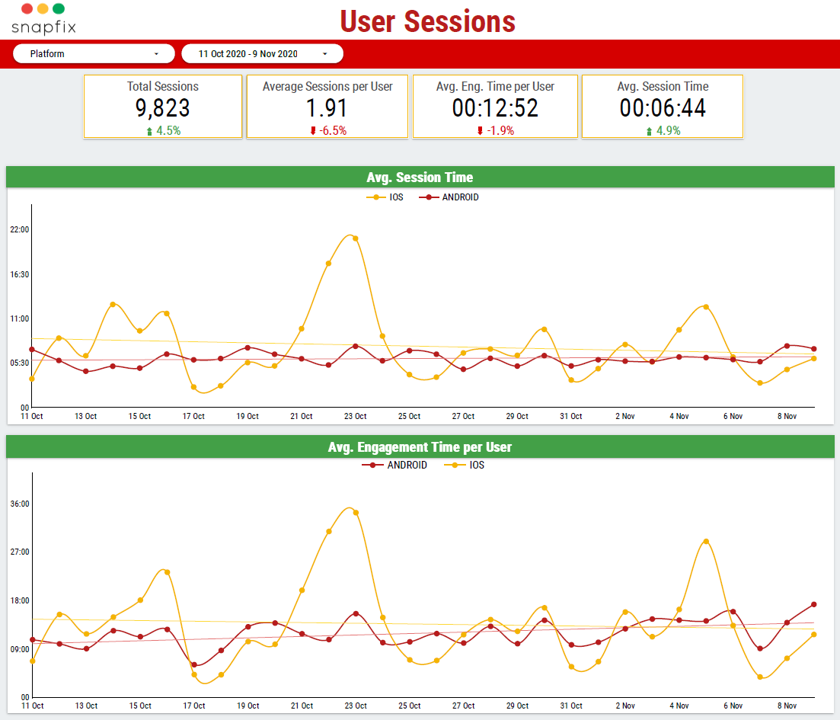
Task: Click 2 Nov label on Avg. Session Time axis
Action: click(x=625, y=416)
